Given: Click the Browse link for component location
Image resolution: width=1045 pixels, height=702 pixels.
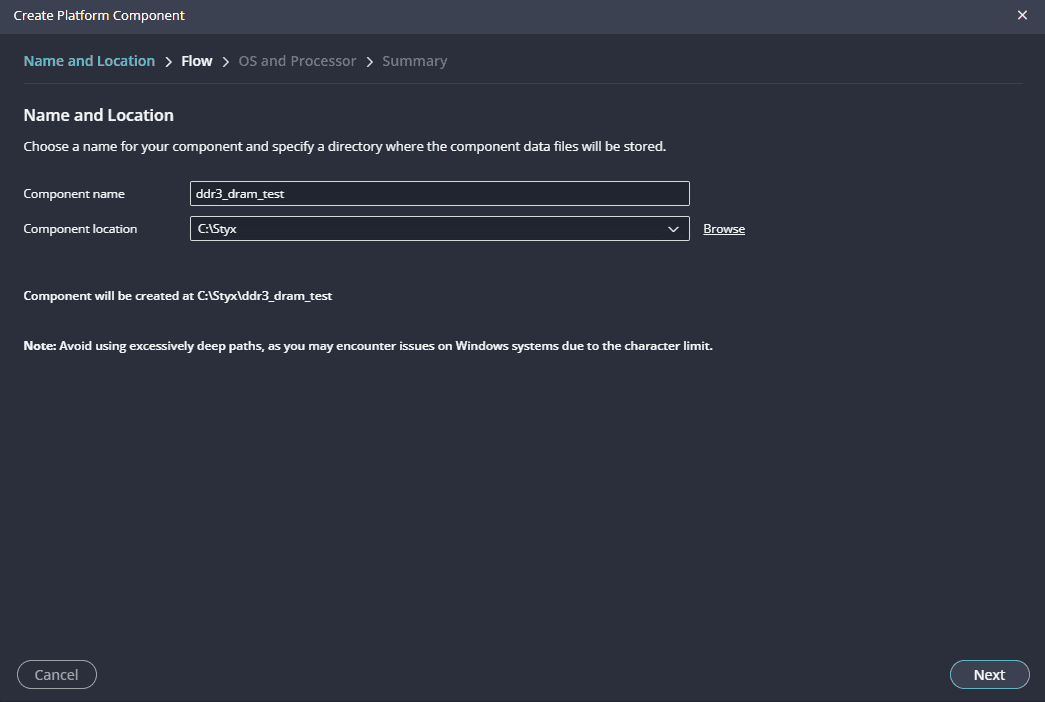Looking at the screenshot, I should point(724,229).
